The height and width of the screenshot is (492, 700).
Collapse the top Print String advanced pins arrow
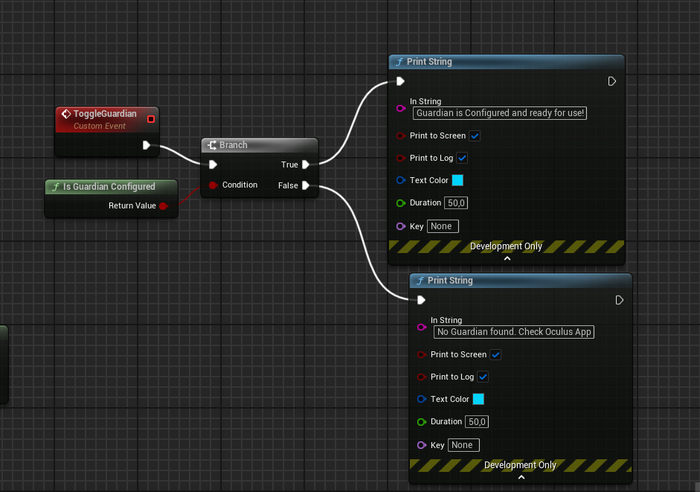coord(507,258)
